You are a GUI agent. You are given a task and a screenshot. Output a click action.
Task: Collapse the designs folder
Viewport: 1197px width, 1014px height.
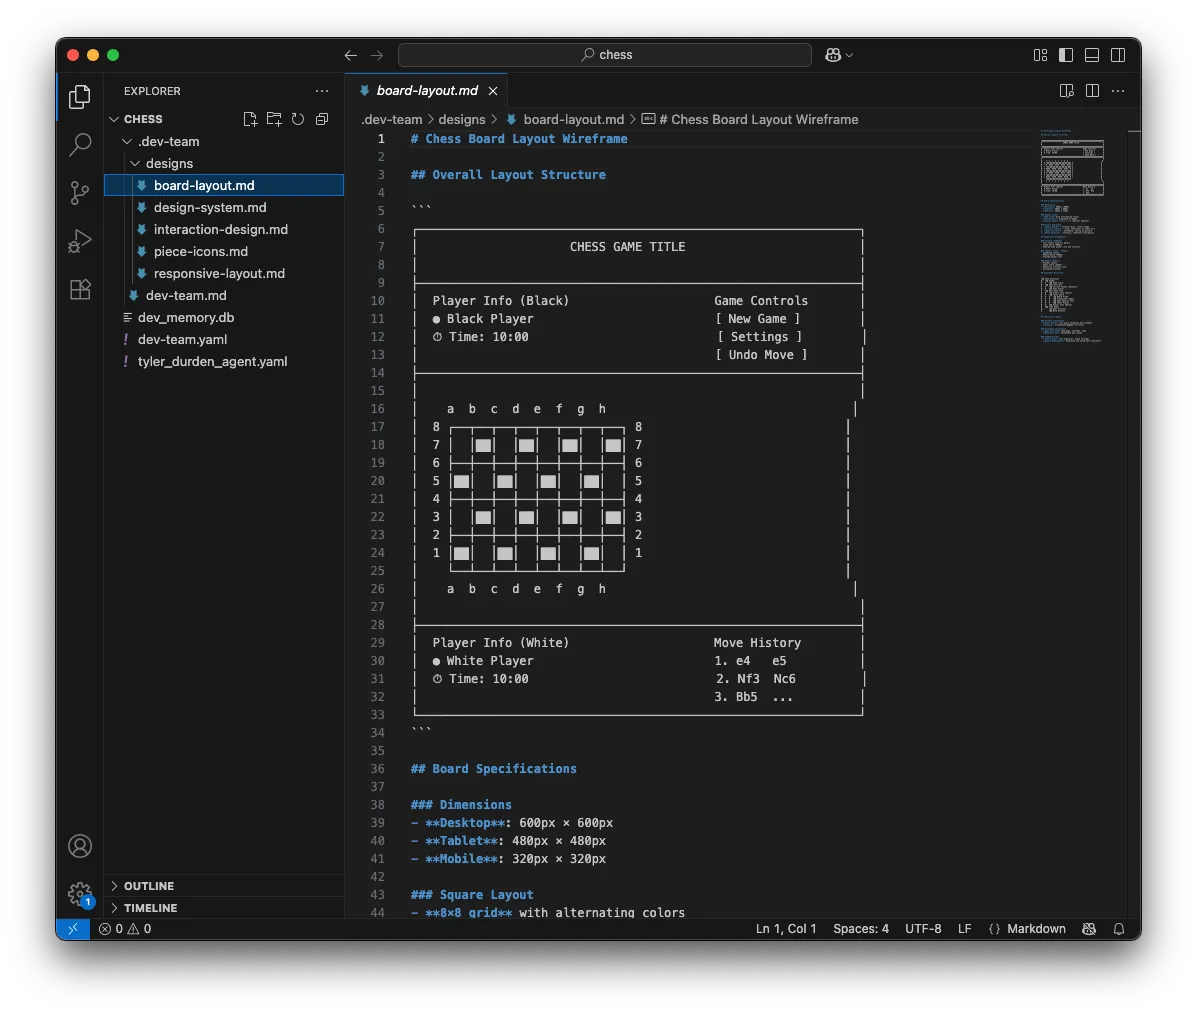tap(169, 163)
